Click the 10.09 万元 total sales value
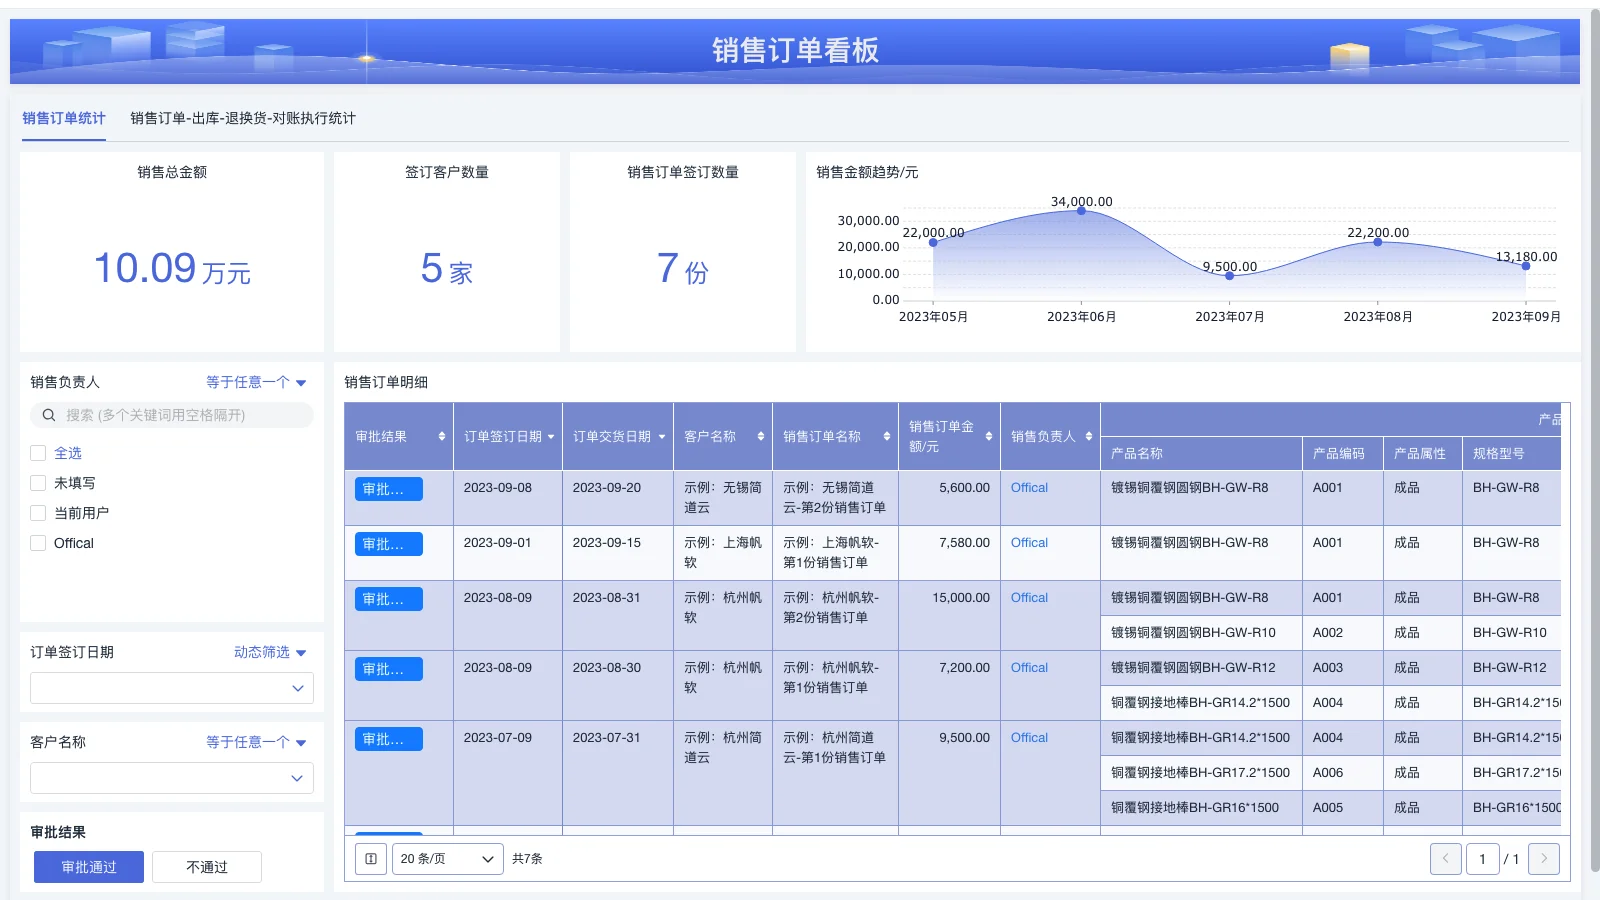The image size is (1600, 900). 172,268
